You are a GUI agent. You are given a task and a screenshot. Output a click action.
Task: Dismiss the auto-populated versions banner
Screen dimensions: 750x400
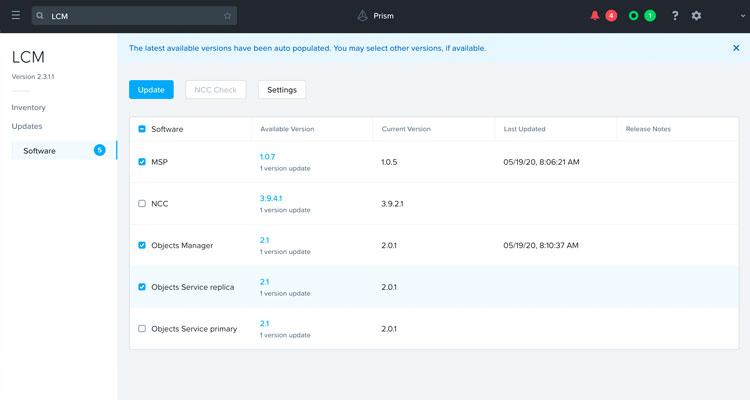point(736,47)
